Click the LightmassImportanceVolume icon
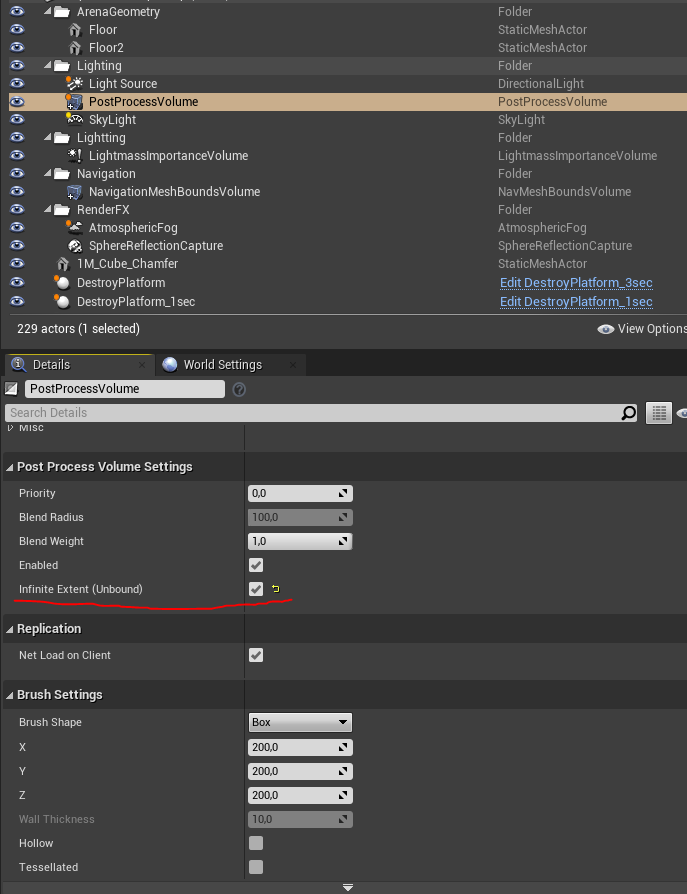 (75, 156)
